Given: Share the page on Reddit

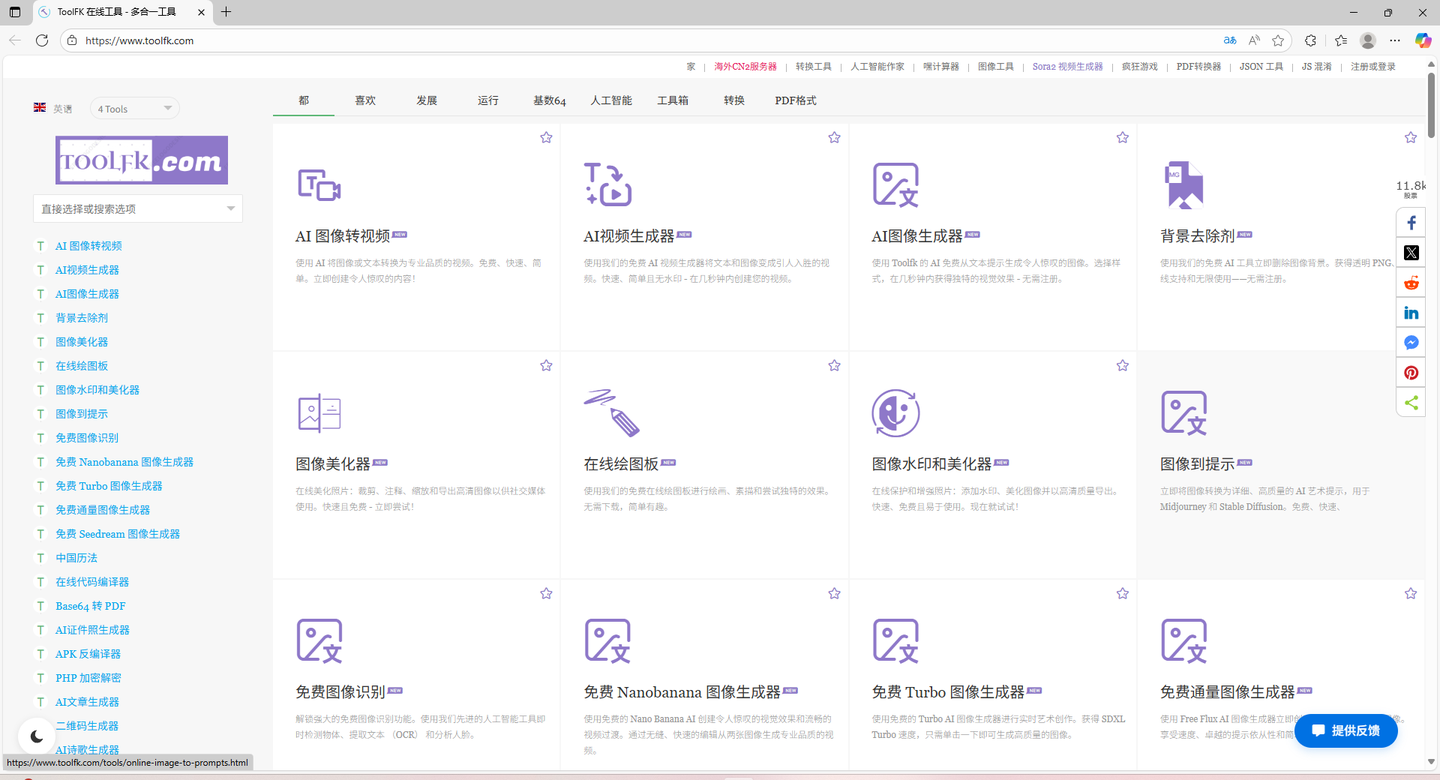Looking at the screenshot, I should point(1411,283).
